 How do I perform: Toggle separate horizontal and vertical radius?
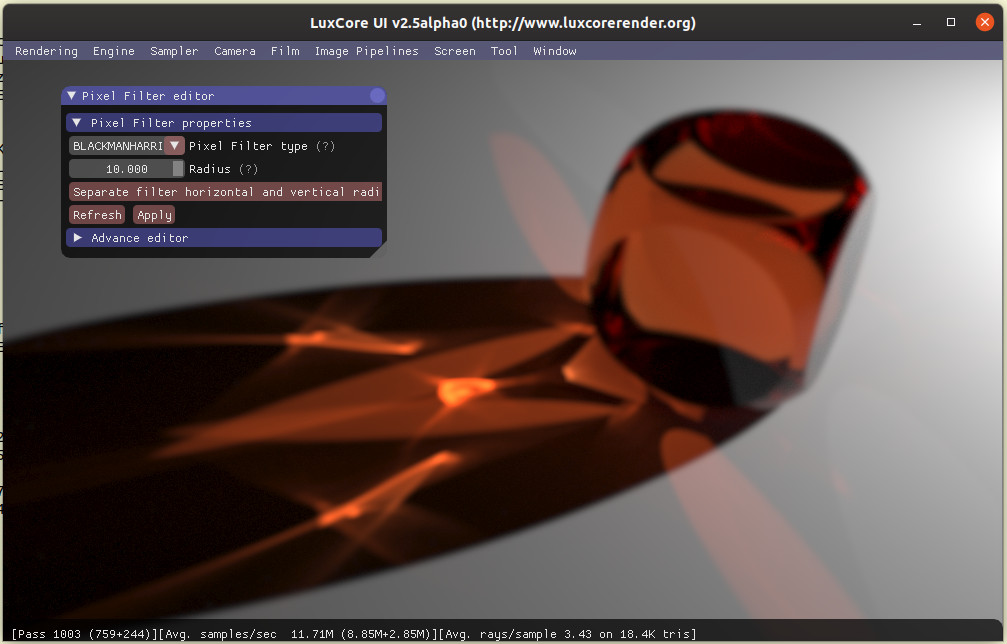(x=225, y=192)
